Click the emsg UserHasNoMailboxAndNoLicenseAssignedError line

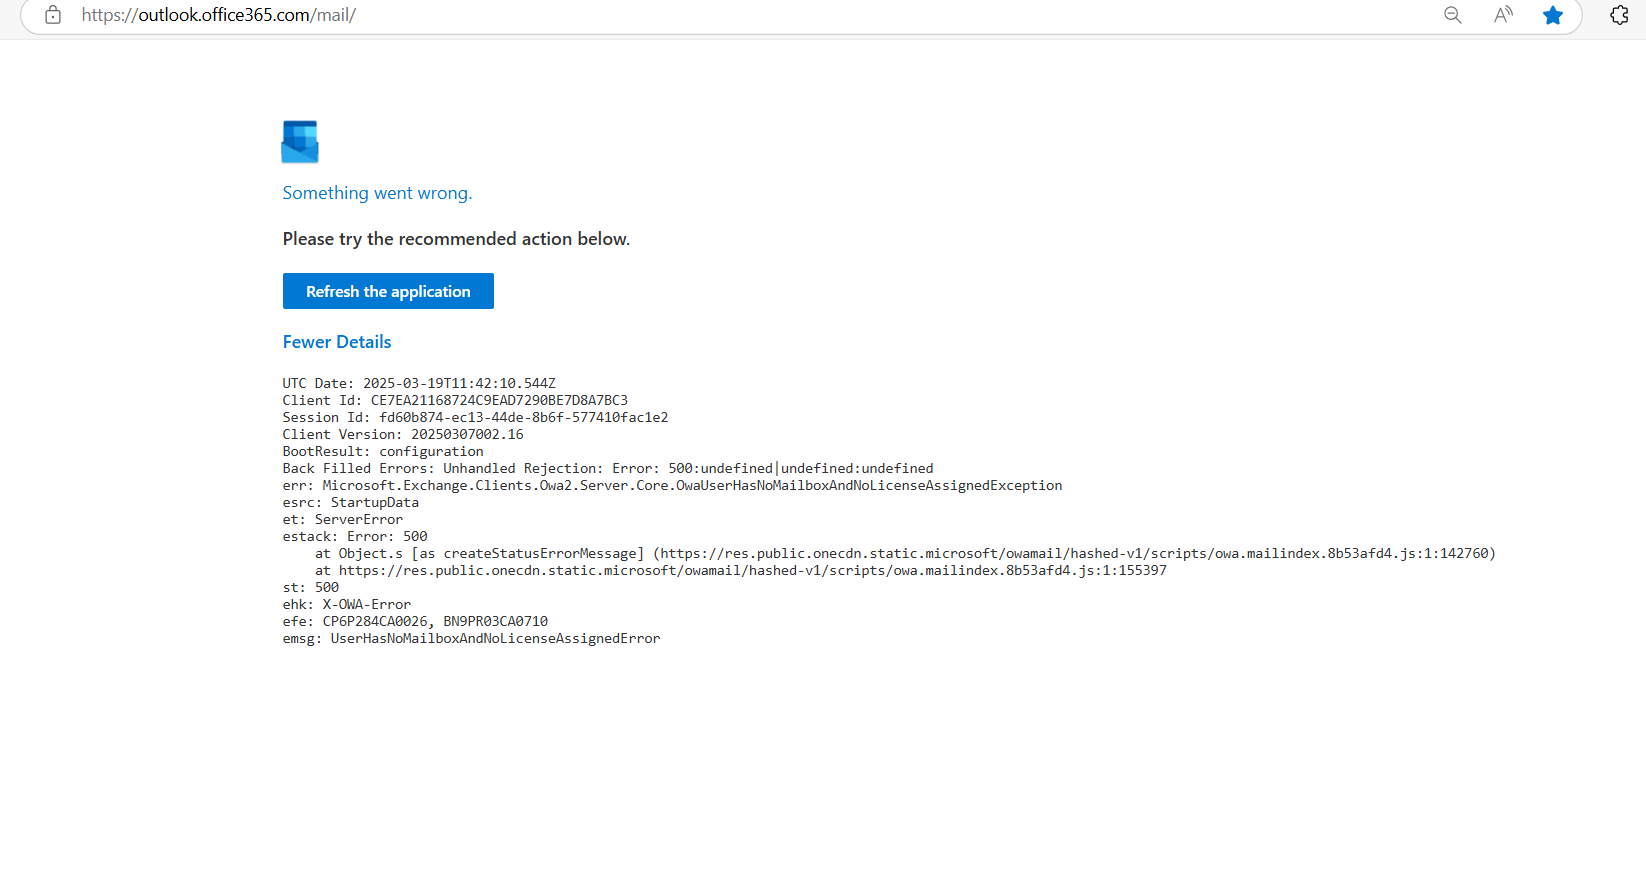tap(471, 638)
